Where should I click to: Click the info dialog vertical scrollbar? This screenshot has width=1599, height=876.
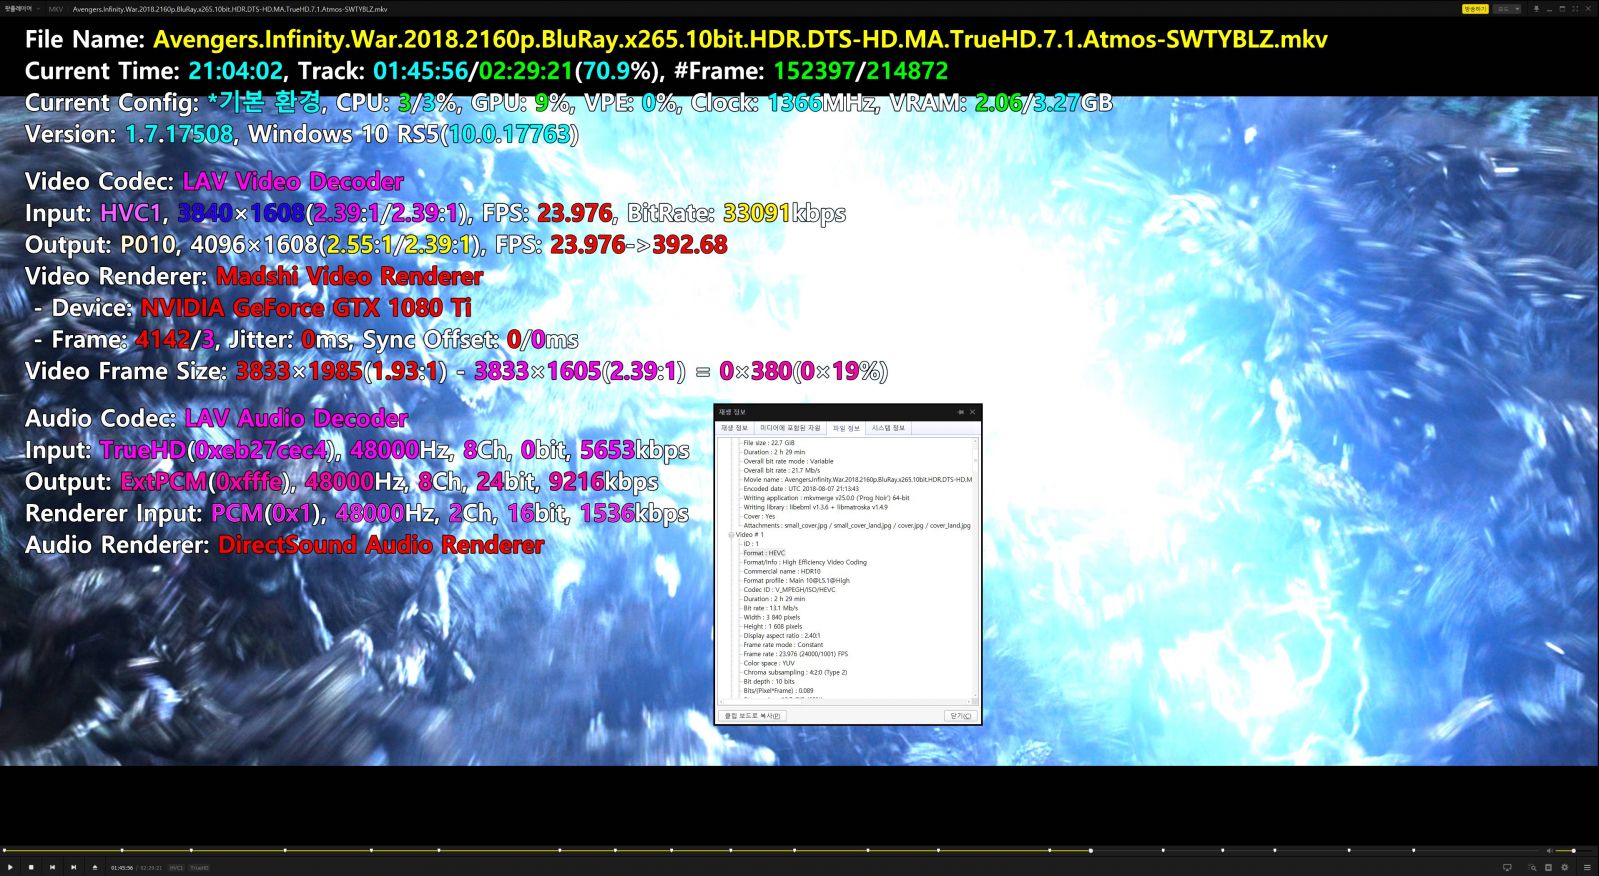(x=976, y=568)
